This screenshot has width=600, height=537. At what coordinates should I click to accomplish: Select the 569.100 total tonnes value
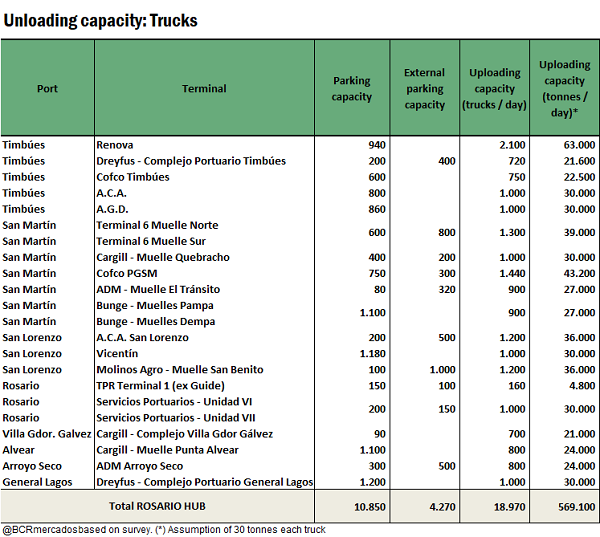coord(573,506)
